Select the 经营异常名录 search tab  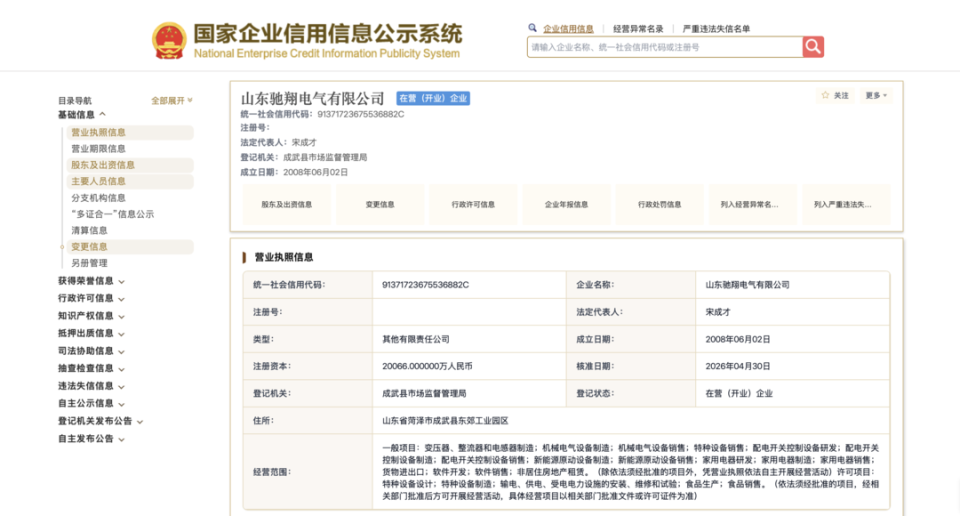[x=638, y=29]
